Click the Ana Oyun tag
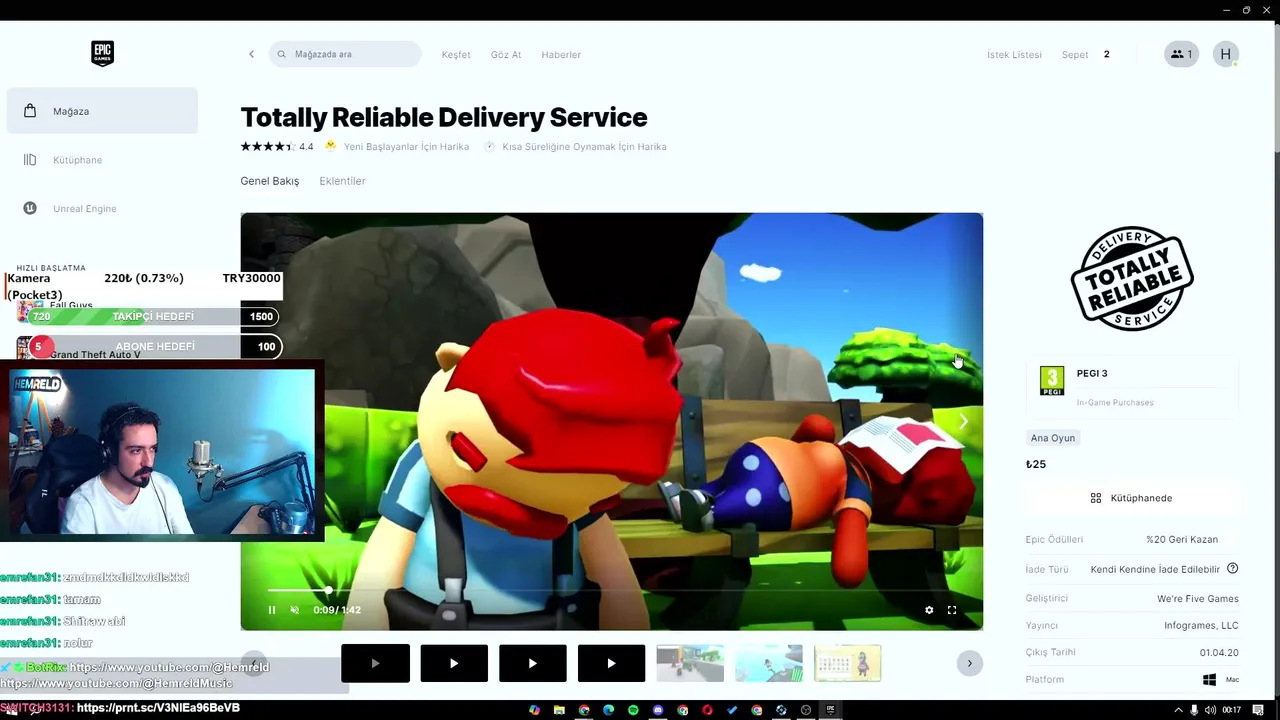Screen dimensions: 1280x720 tap(1053, 438)
